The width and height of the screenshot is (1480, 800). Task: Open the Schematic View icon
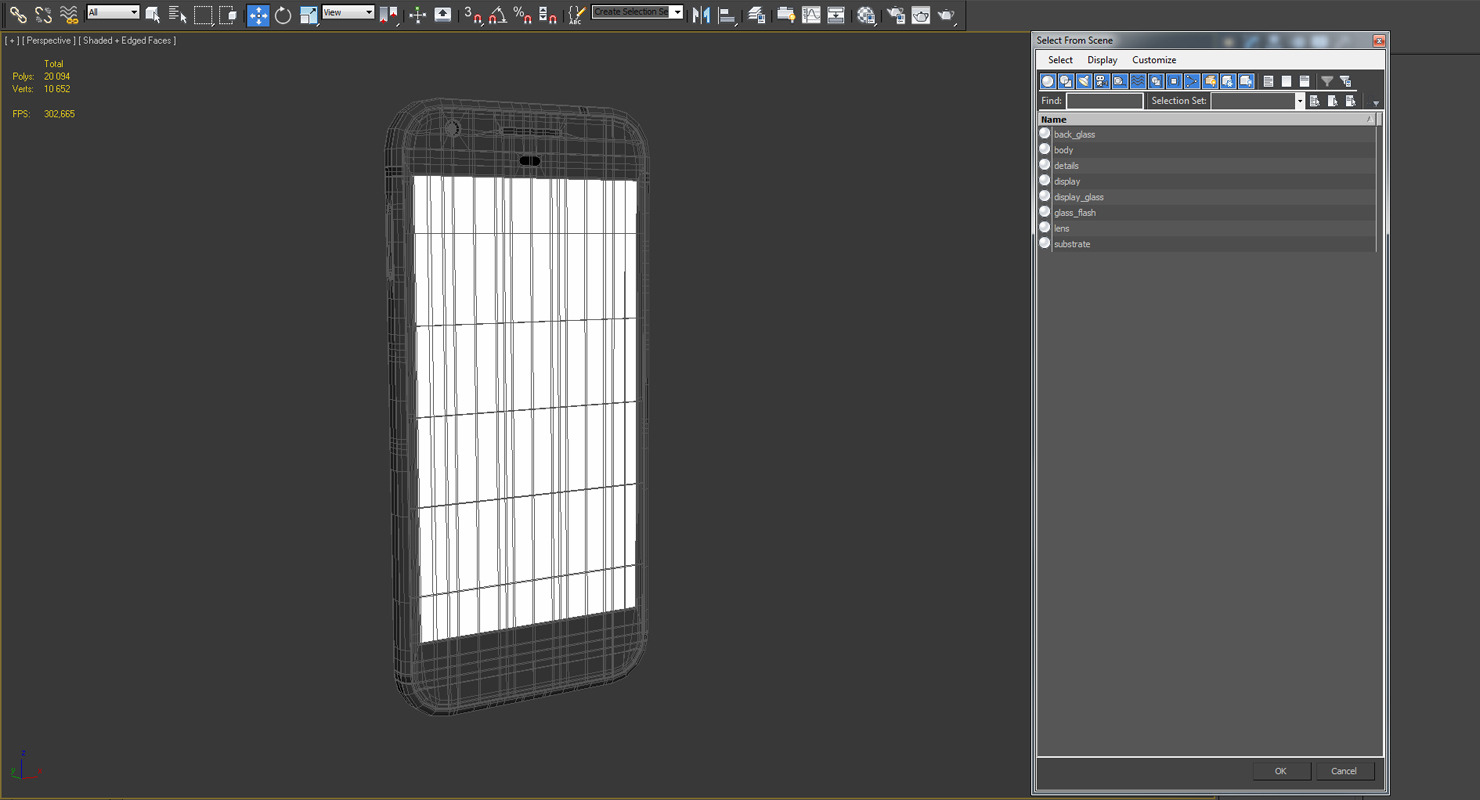point(836,15)
